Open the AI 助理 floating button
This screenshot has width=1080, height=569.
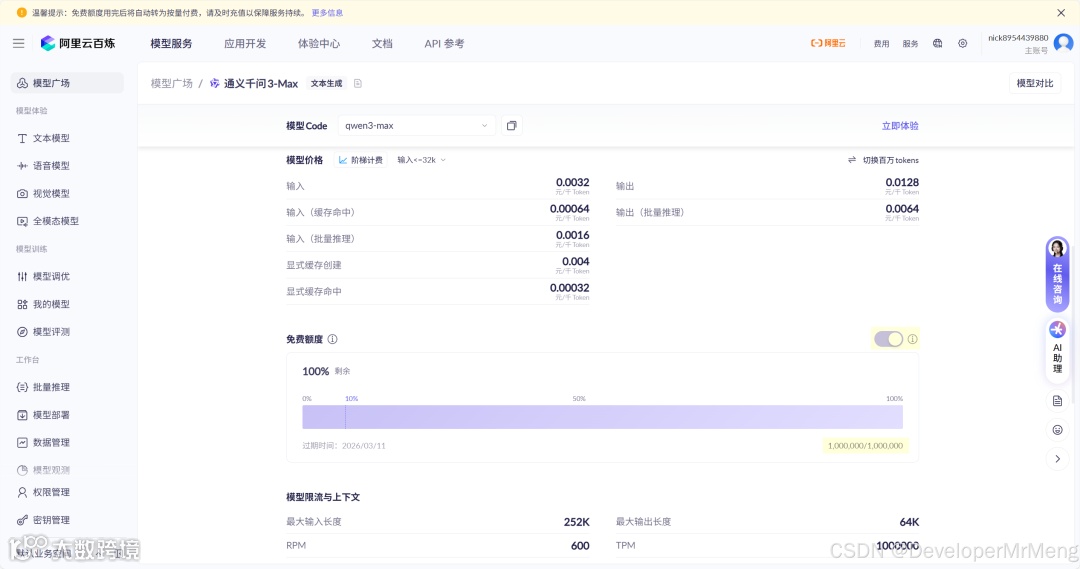pos(1057,351)
